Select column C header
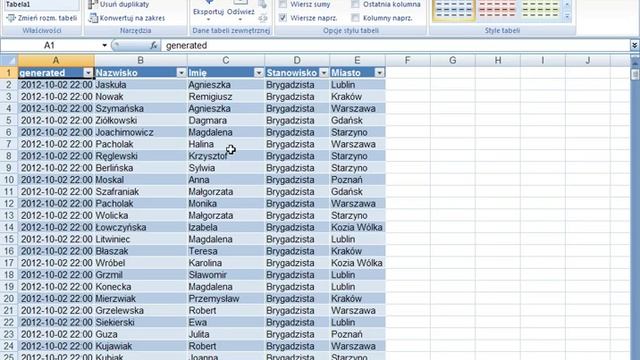This screenshot has width=640, height=360. tap(226, 60)
